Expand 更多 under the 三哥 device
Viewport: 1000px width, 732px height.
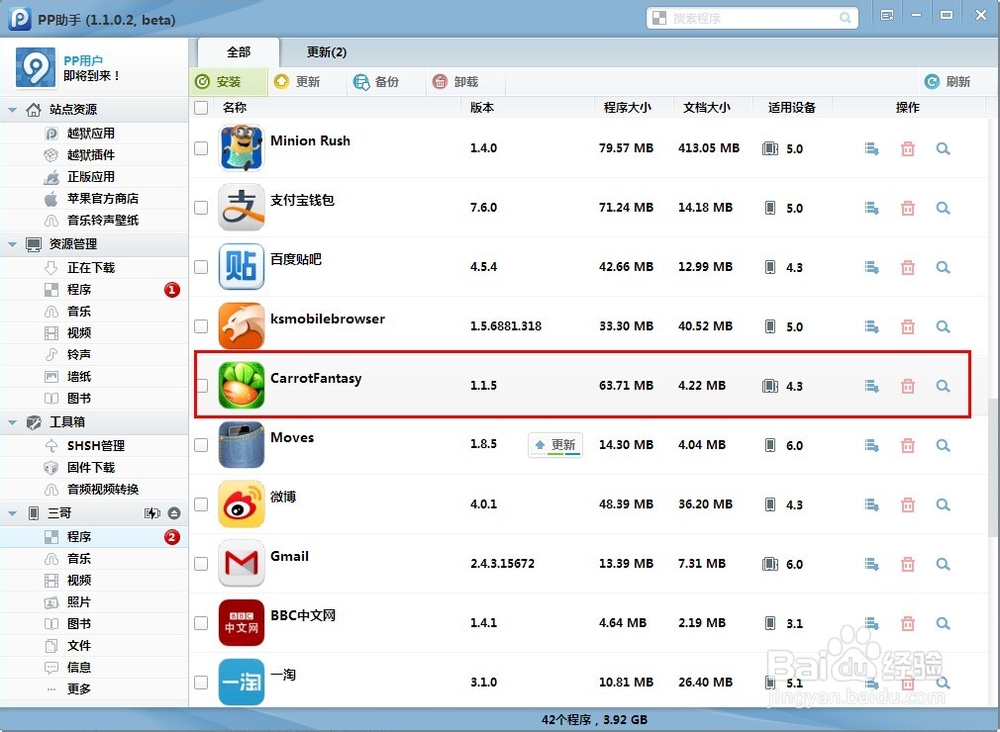click(79, 689)
